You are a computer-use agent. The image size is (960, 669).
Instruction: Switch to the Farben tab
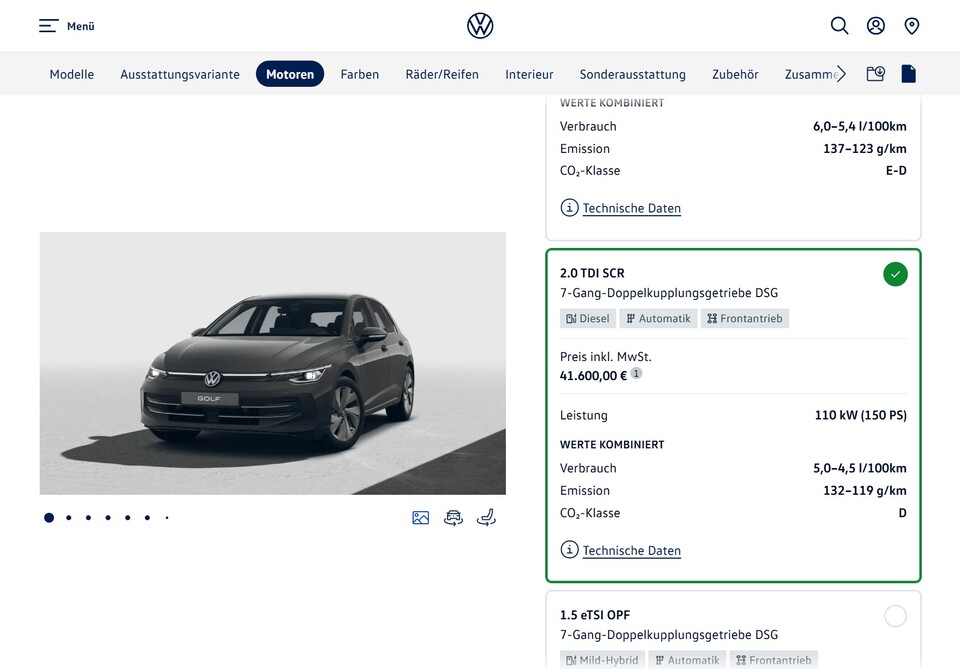[360, 74]
